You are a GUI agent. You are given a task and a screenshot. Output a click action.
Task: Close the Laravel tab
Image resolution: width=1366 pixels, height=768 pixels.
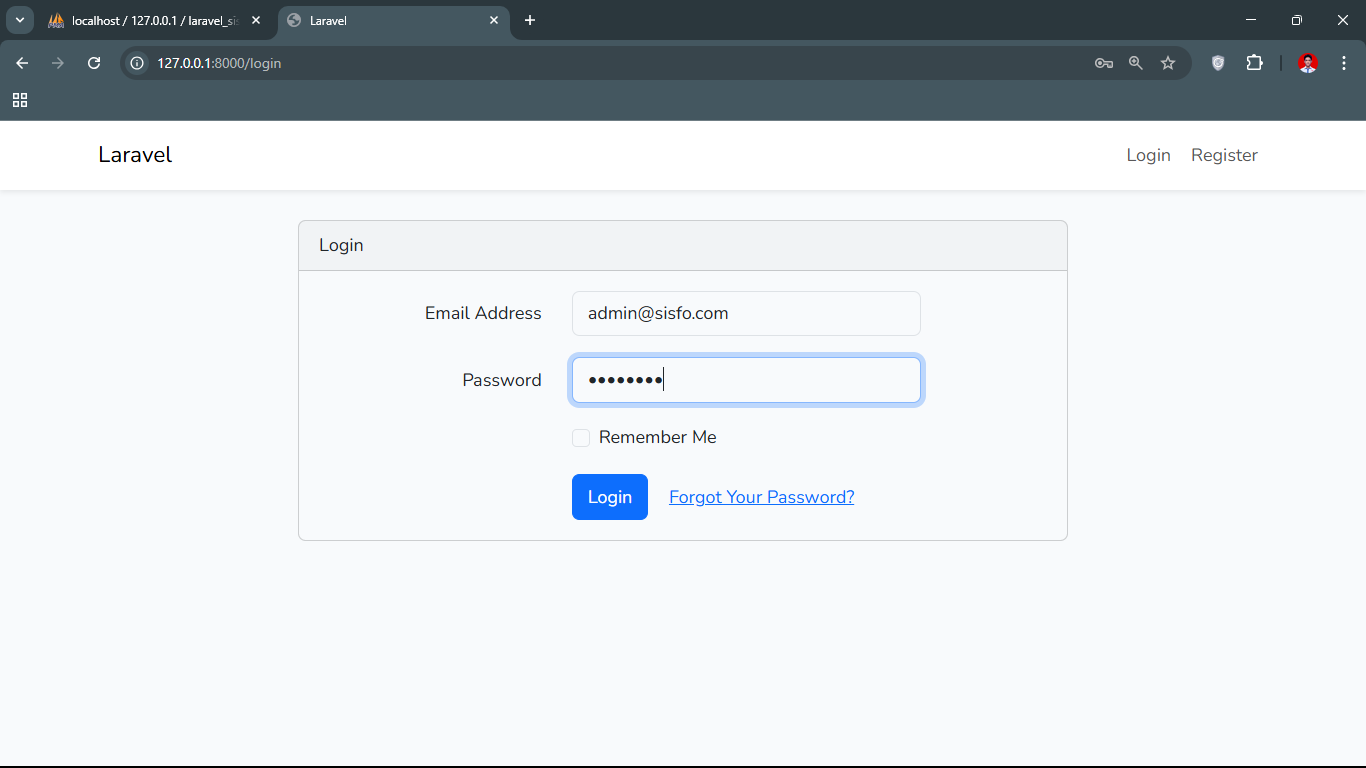tap(494, 20)
